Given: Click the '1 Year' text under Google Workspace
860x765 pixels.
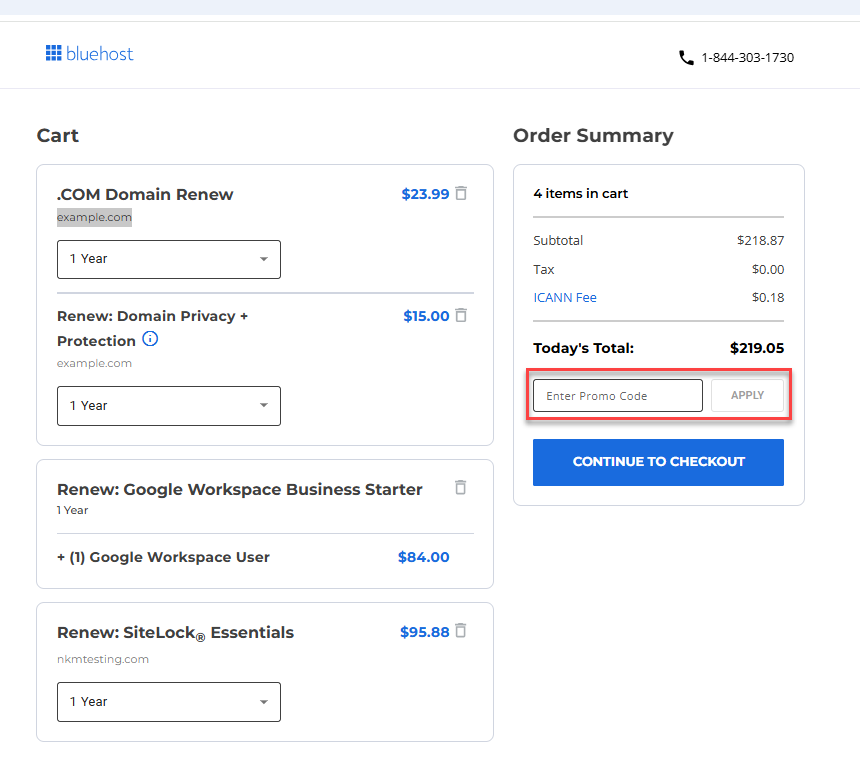Looking at the screenshot, I should pos(72,511).
